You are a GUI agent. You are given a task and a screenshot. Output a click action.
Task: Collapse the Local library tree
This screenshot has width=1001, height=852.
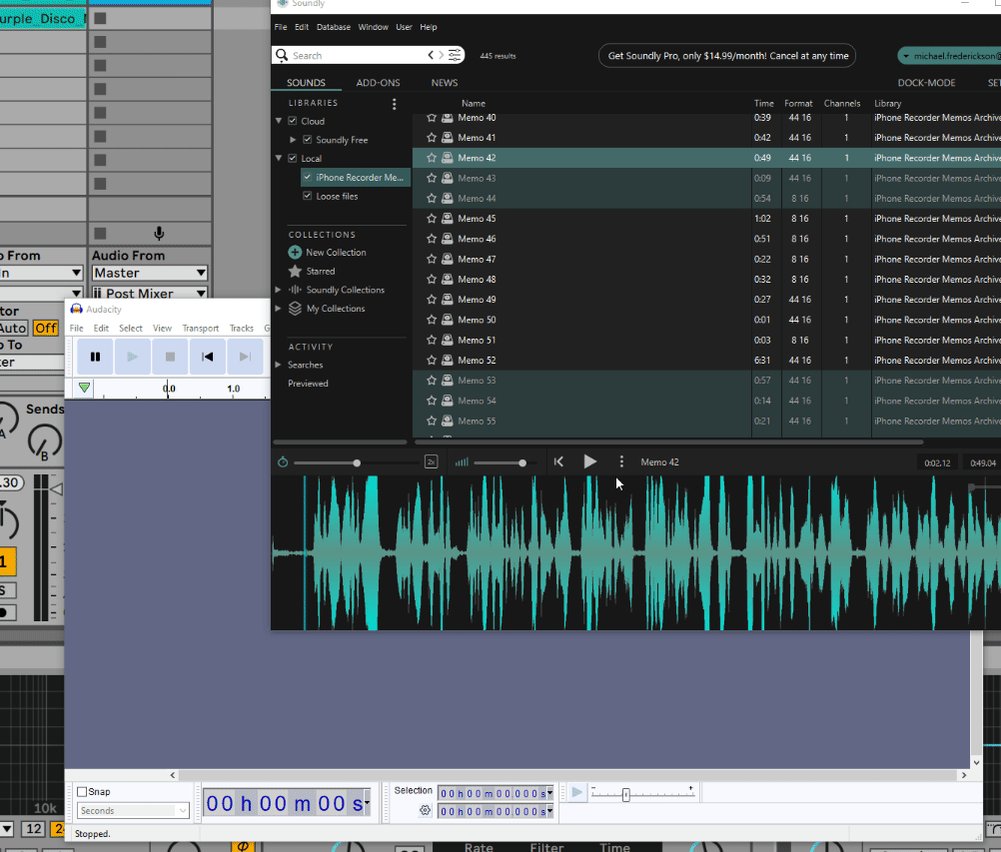[279, 158]
